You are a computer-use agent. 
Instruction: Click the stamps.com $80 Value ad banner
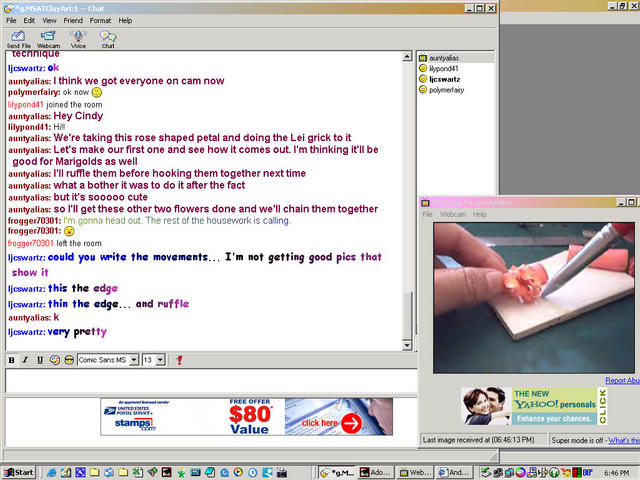click(x=247, y=417)
